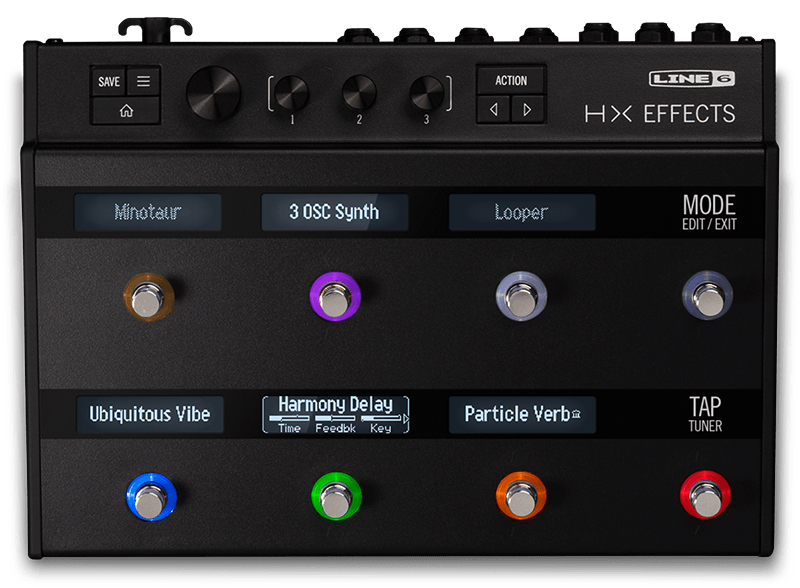Image resolution: width=800 pixels, height=588 pixels.
Task: Toggle the blue Ubiquitous Vibe footswitch
Action: click(x=152, y=497)
